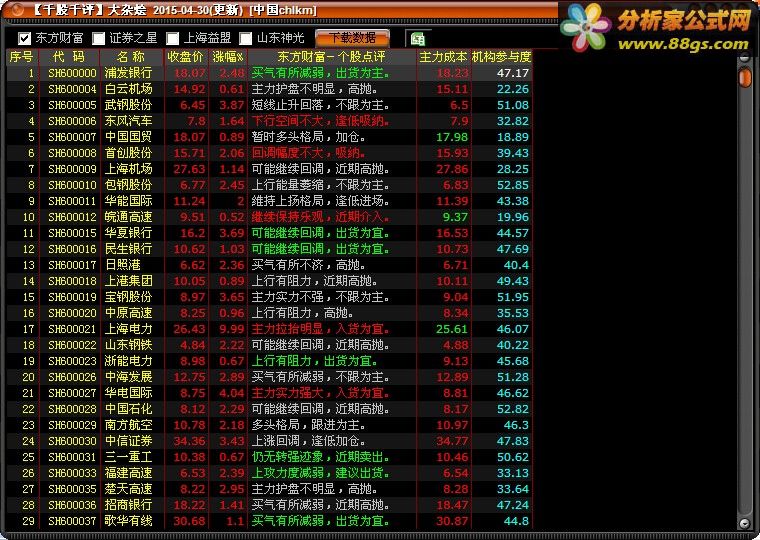Sort by the 涨幅% column header
Viewport: 760px width, 540px height.
click(x=228, y=57)
